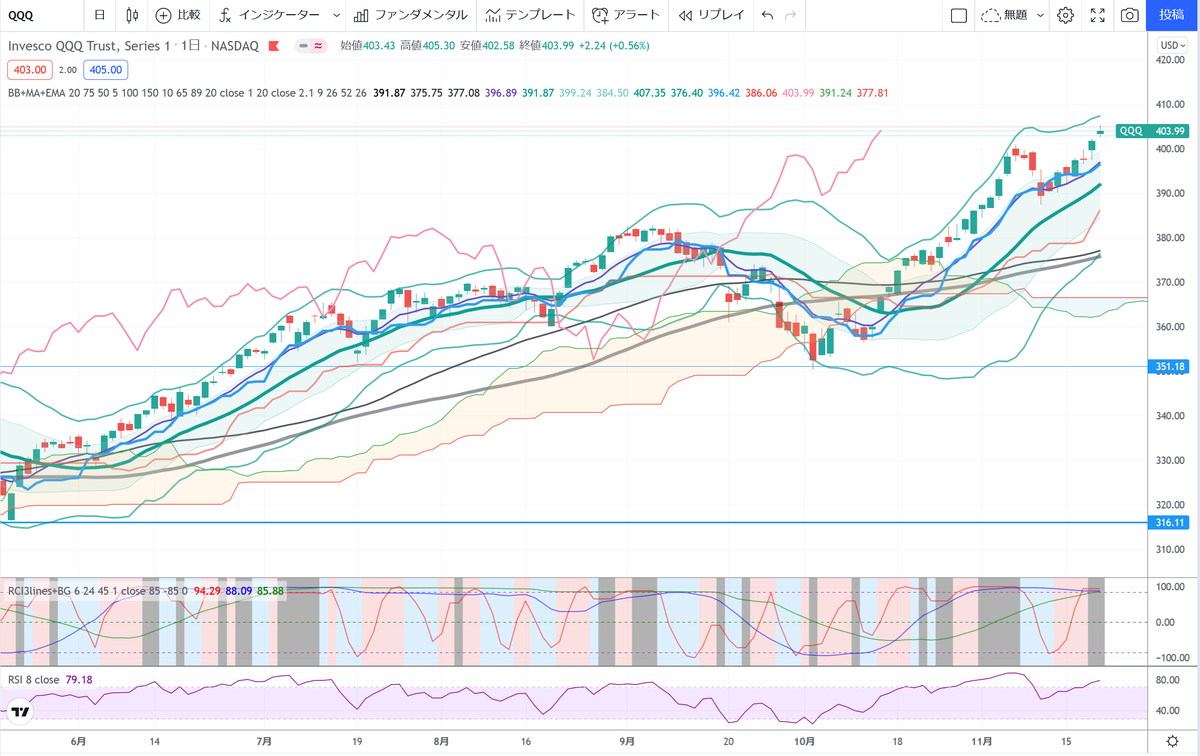Viewport: 1200px width, 756px height.
Task: Click the blue 405.00 buy button
Action: tap(104, 69)
